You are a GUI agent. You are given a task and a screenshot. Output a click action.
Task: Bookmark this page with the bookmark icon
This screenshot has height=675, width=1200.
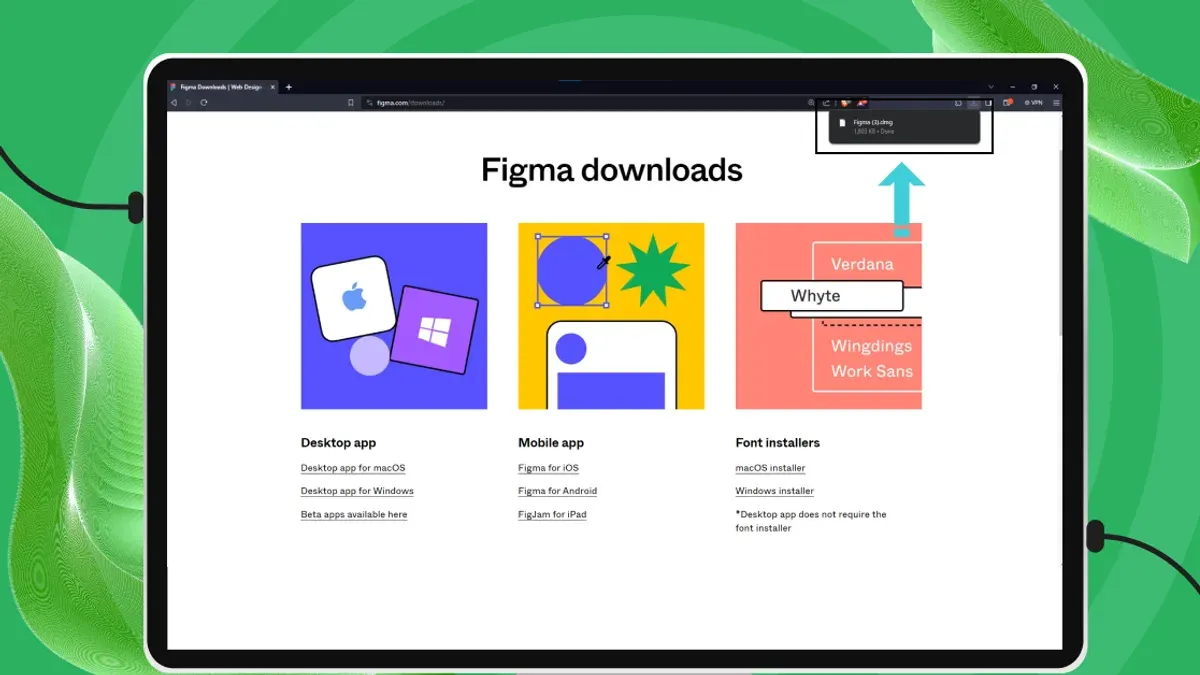point(351,102)
